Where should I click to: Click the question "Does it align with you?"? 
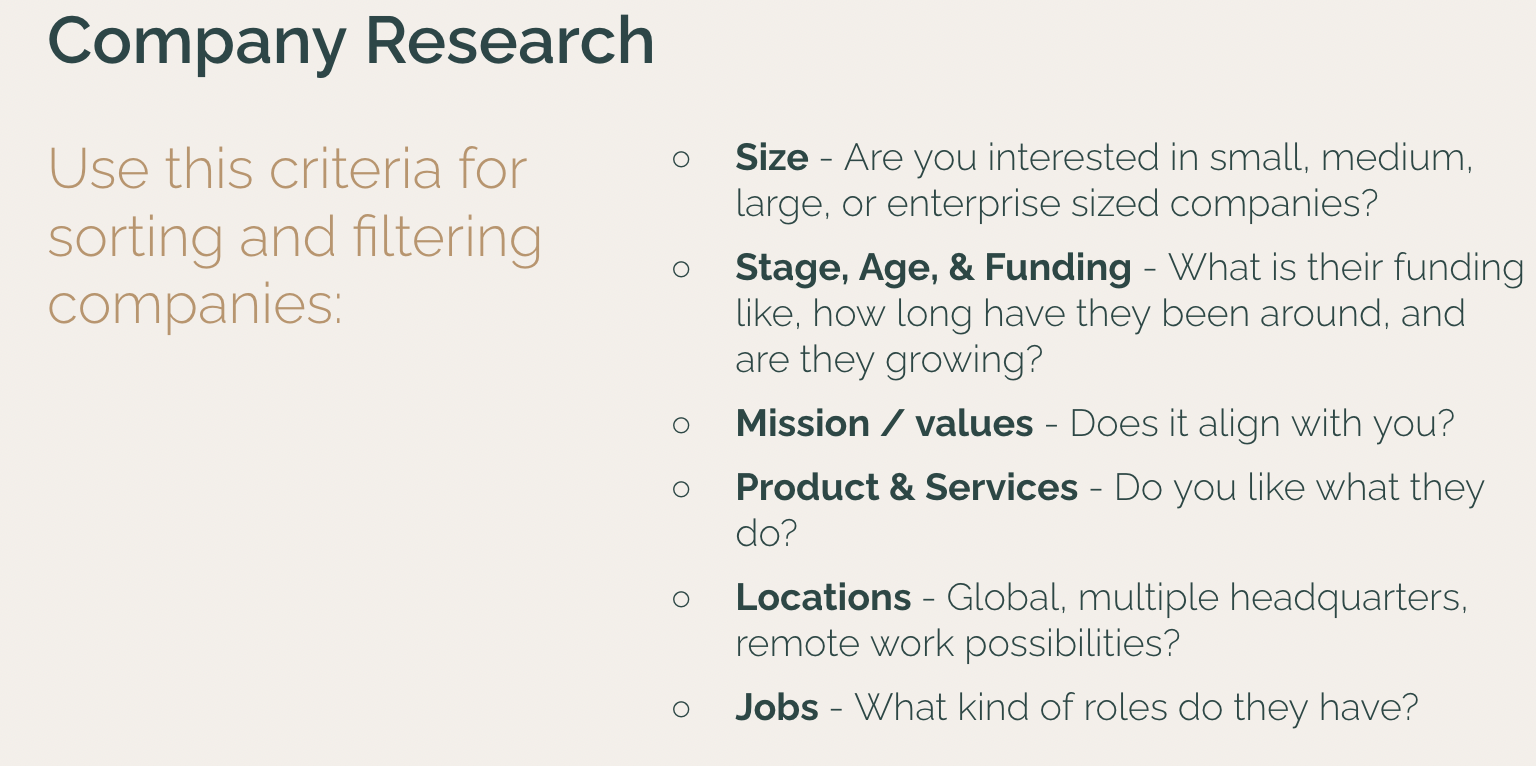click(x=1262, y=424)
